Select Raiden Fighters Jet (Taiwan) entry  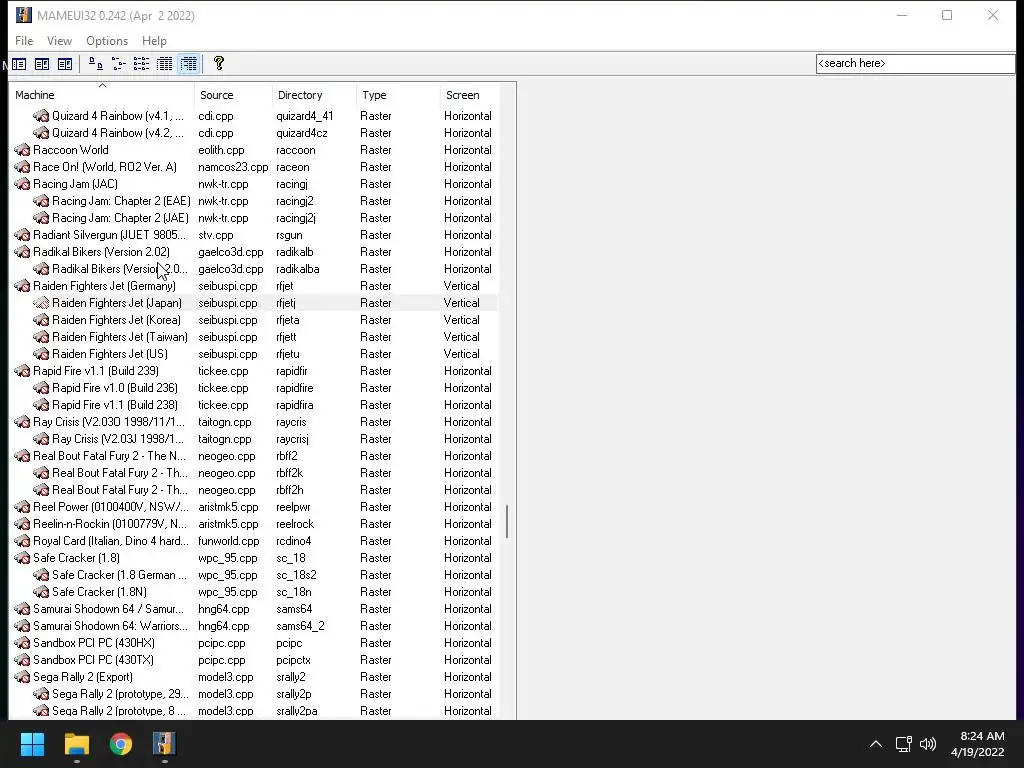click(120, 337)
